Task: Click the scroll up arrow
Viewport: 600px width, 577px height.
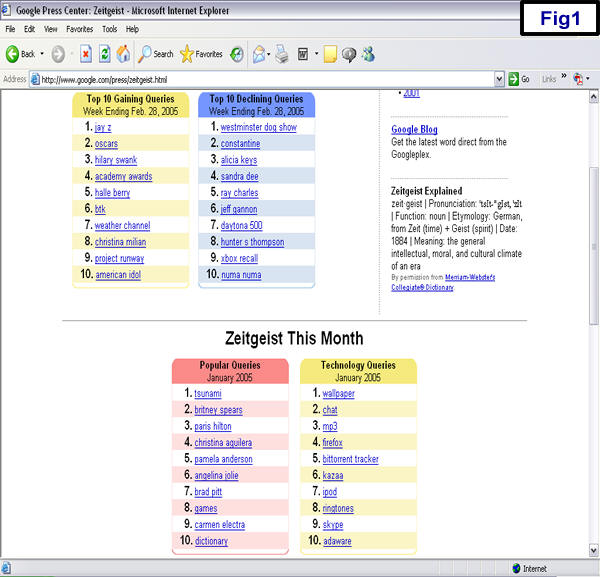Action: 593,96
